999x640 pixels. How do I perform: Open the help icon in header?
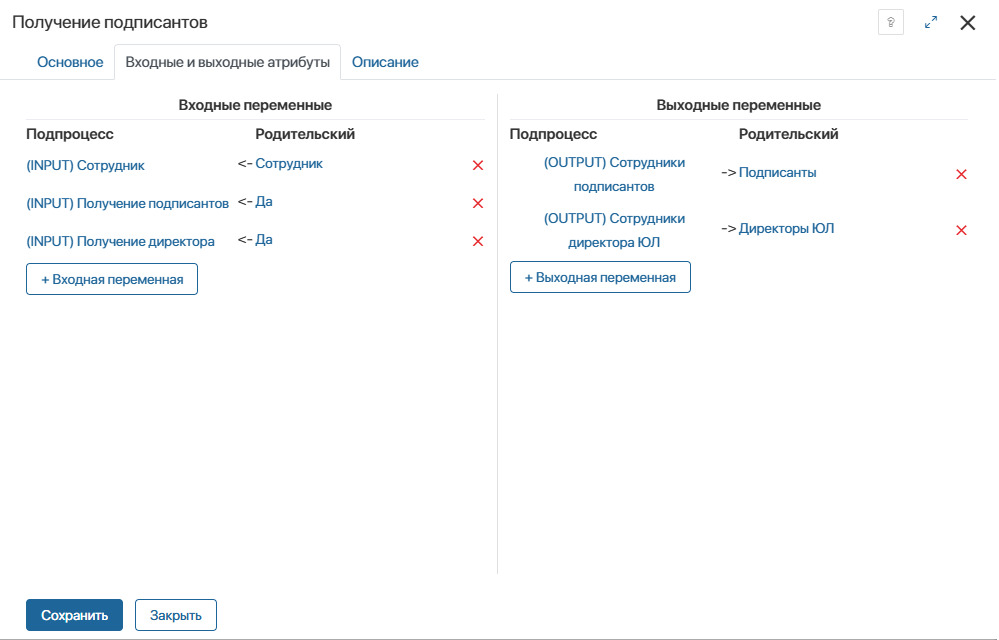(890, 22)
